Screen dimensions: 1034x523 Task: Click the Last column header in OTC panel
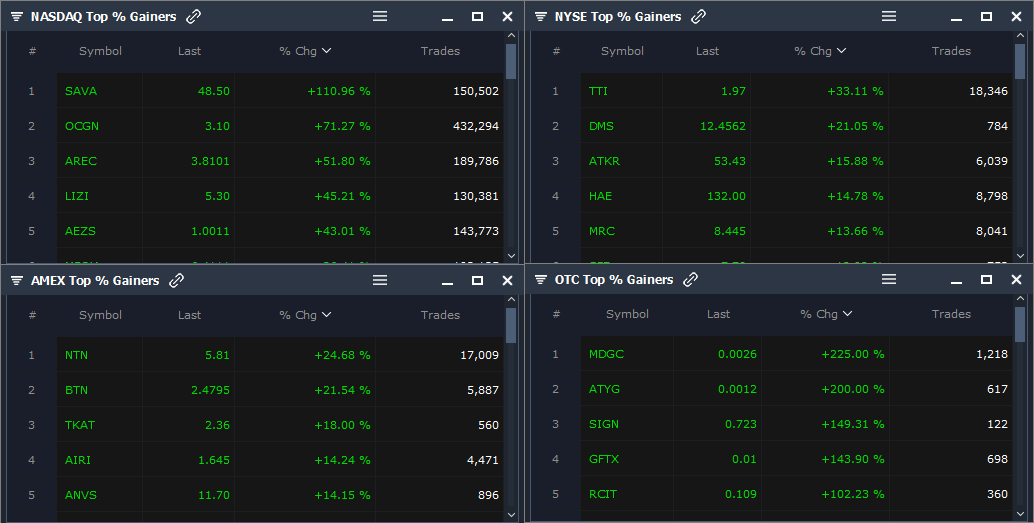coord(718,314)
